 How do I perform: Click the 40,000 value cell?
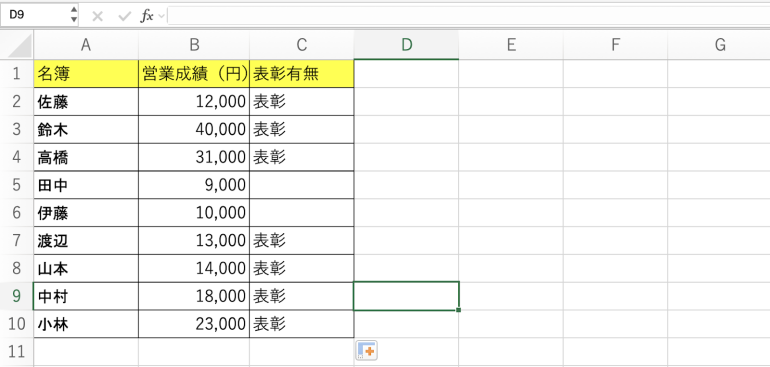coord(194,130)
